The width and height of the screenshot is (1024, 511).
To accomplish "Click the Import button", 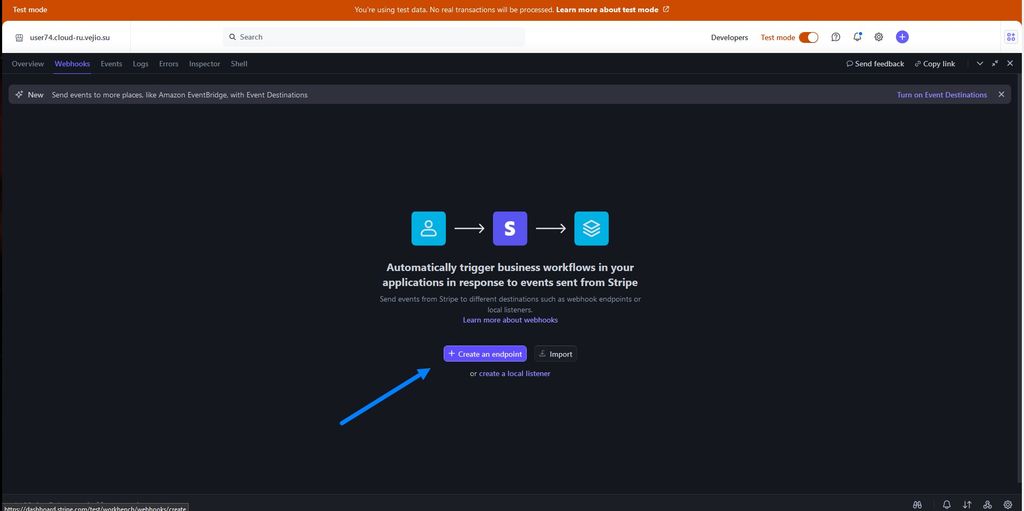I will coord(555,354).
